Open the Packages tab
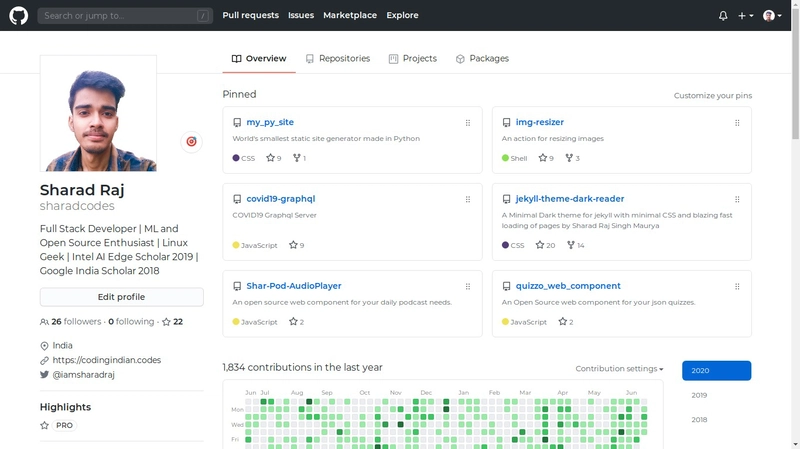This screenshot has width=800, height=449. click(482, 59)
